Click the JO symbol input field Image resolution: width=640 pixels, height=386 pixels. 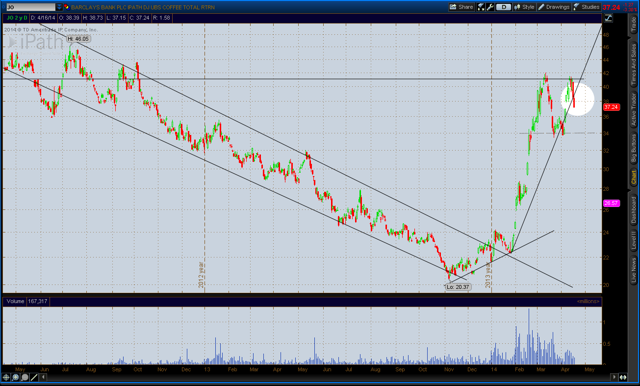click(30, 7)
